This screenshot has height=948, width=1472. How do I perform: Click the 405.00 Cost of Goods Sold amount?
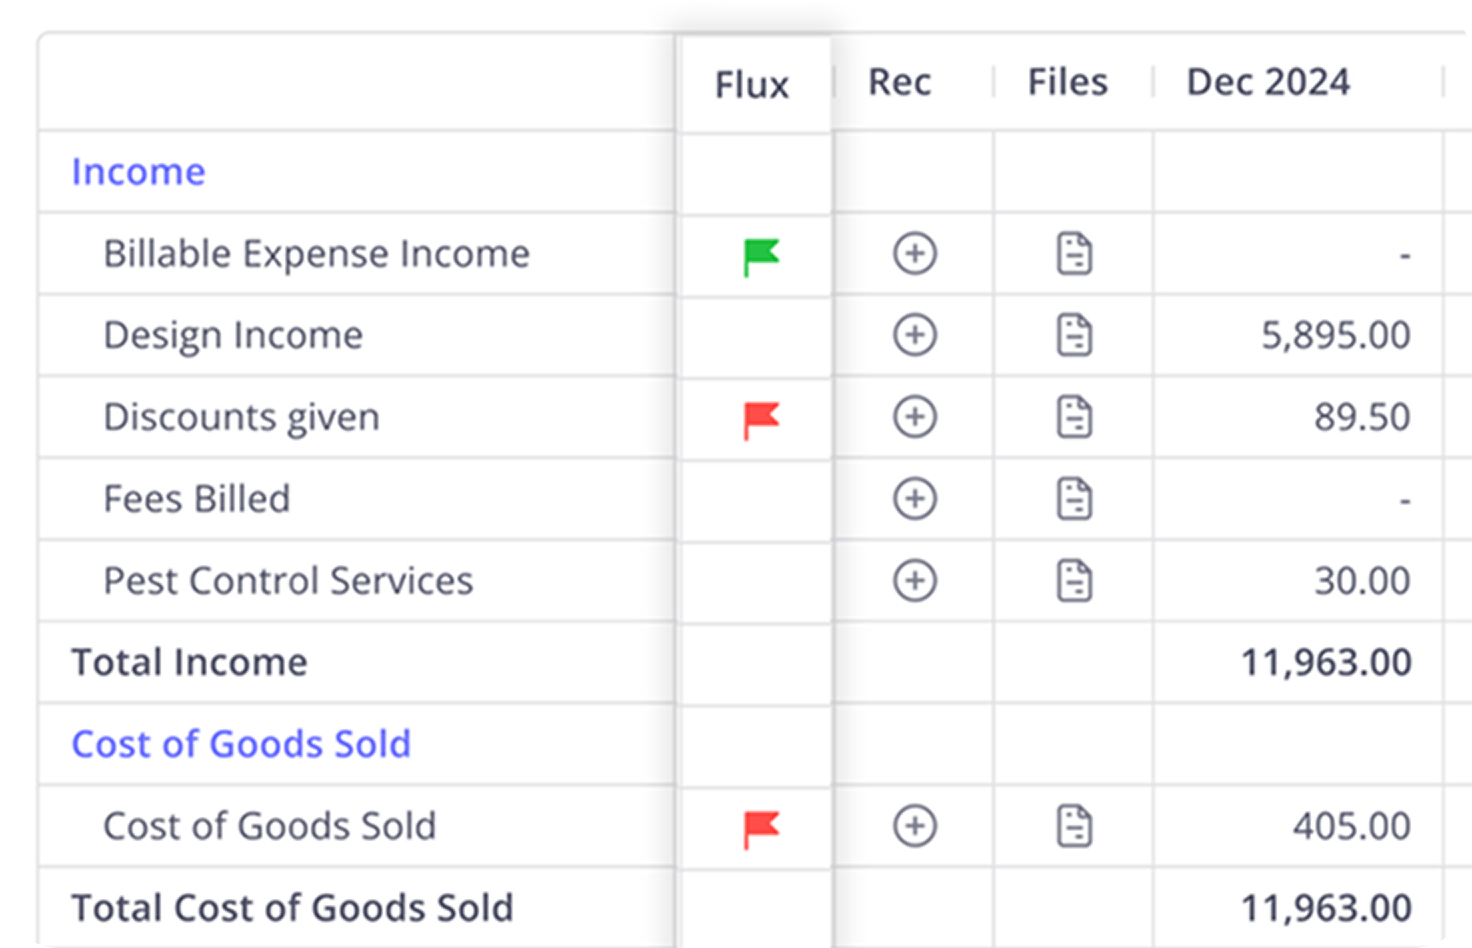tap(1351, 826)
